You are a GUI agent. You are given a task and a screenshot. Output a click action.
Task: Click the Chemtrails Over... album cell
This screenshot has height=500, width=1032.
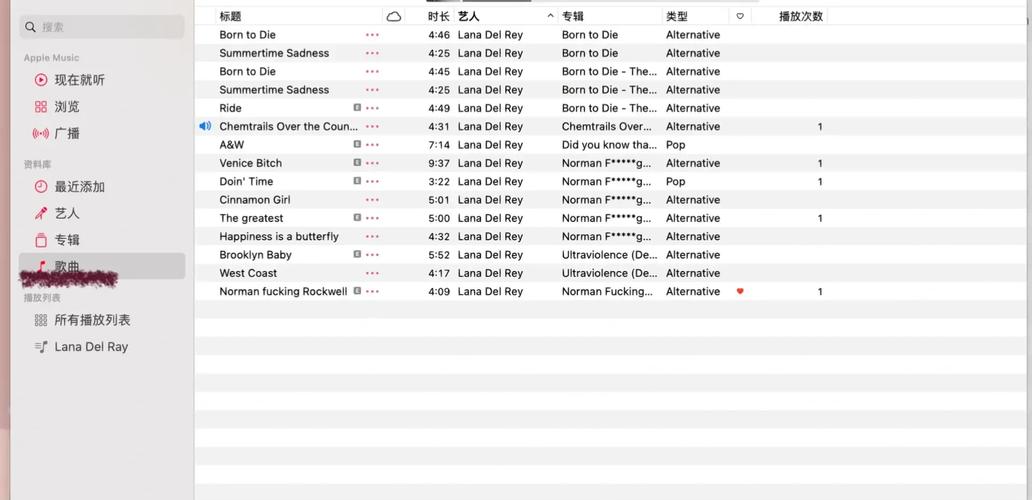point(607,126)
